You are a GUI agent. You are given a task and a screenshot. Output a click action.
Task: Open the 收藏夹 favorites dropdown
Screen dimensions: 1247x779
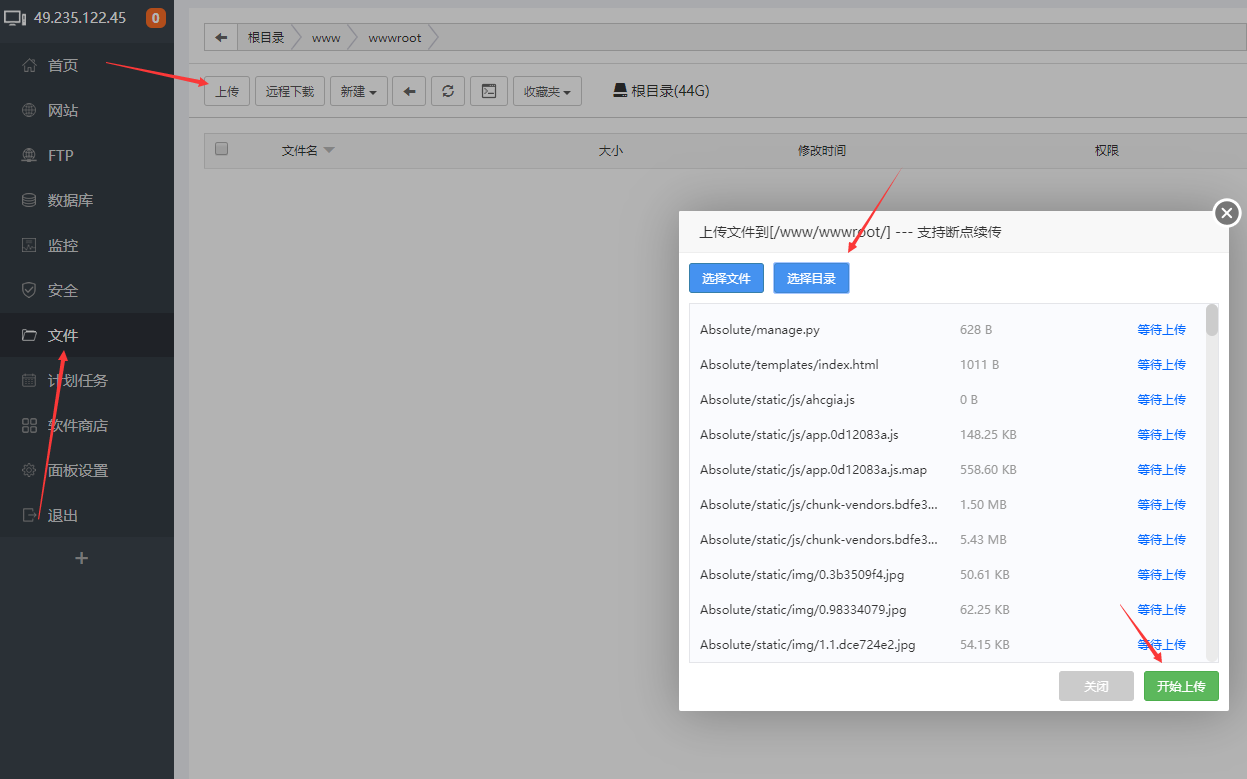(546, 91)
